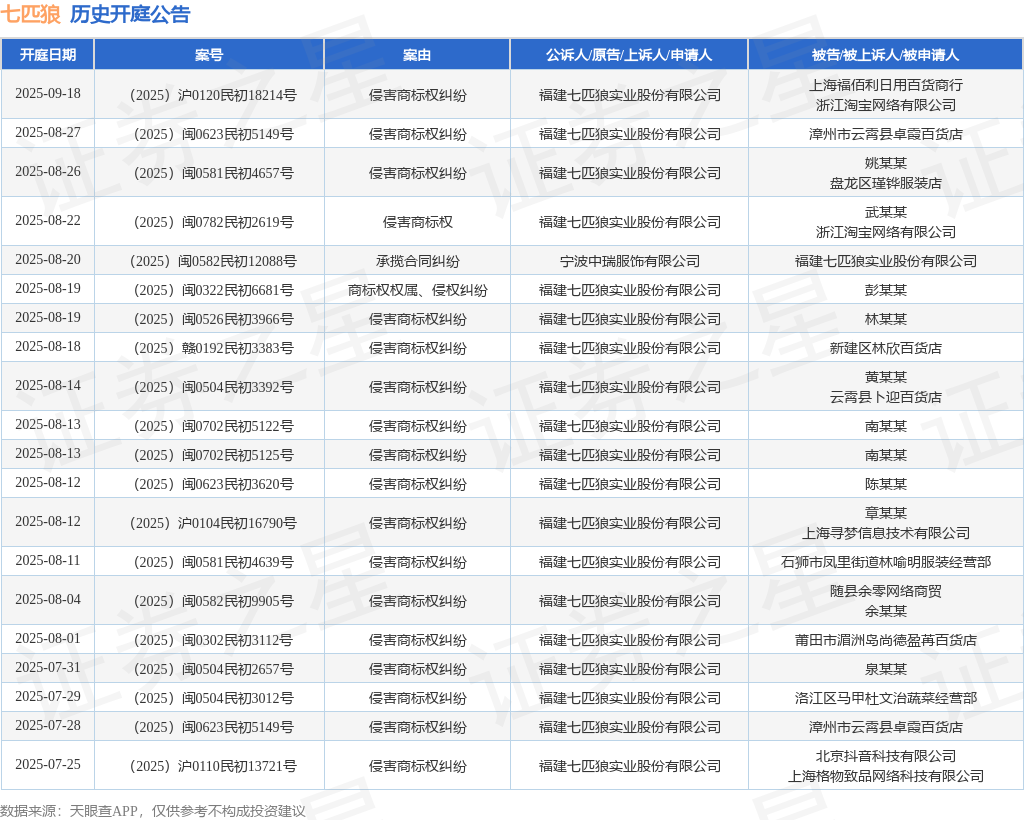
Task: Click defendant 洛江区马甲杜文治蔬菜经营部
Action: tap(886, 699)
